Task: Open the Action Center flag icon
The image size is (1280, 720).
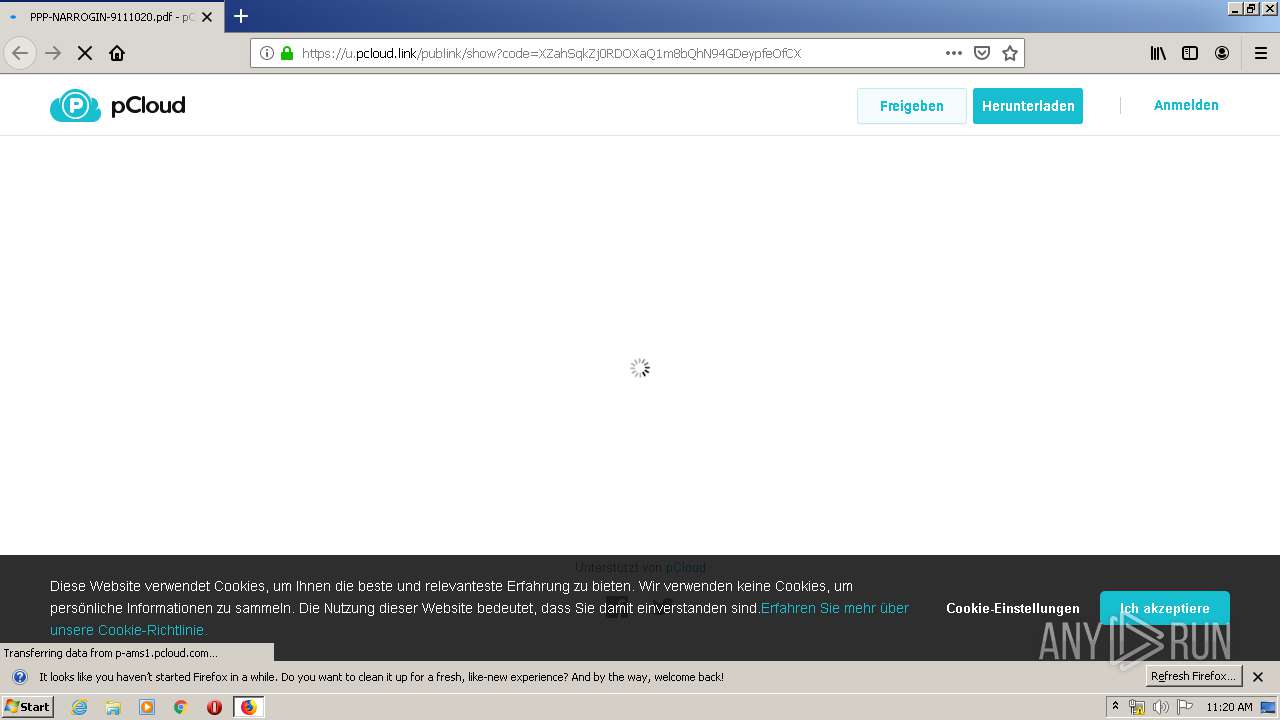Action: click(1185, 707)
